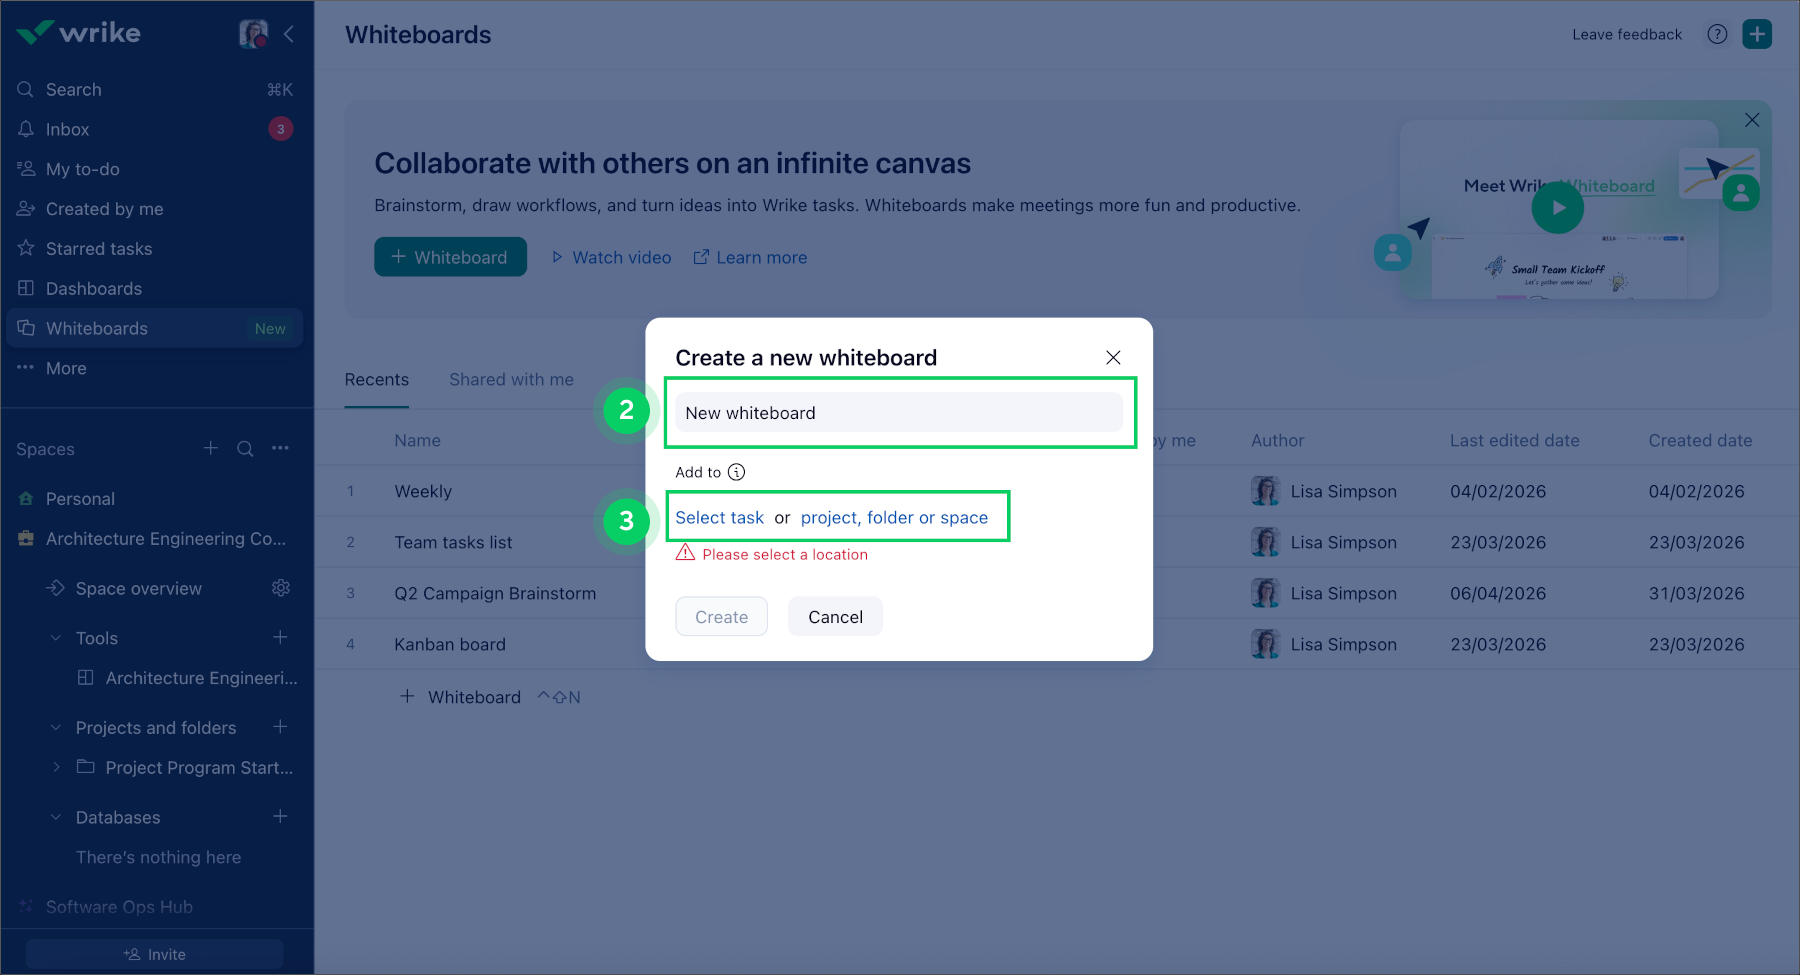The height and width of the screenshot is (975, 1800).
Task: Choose project, folder or space link
Action: (894, 517)
